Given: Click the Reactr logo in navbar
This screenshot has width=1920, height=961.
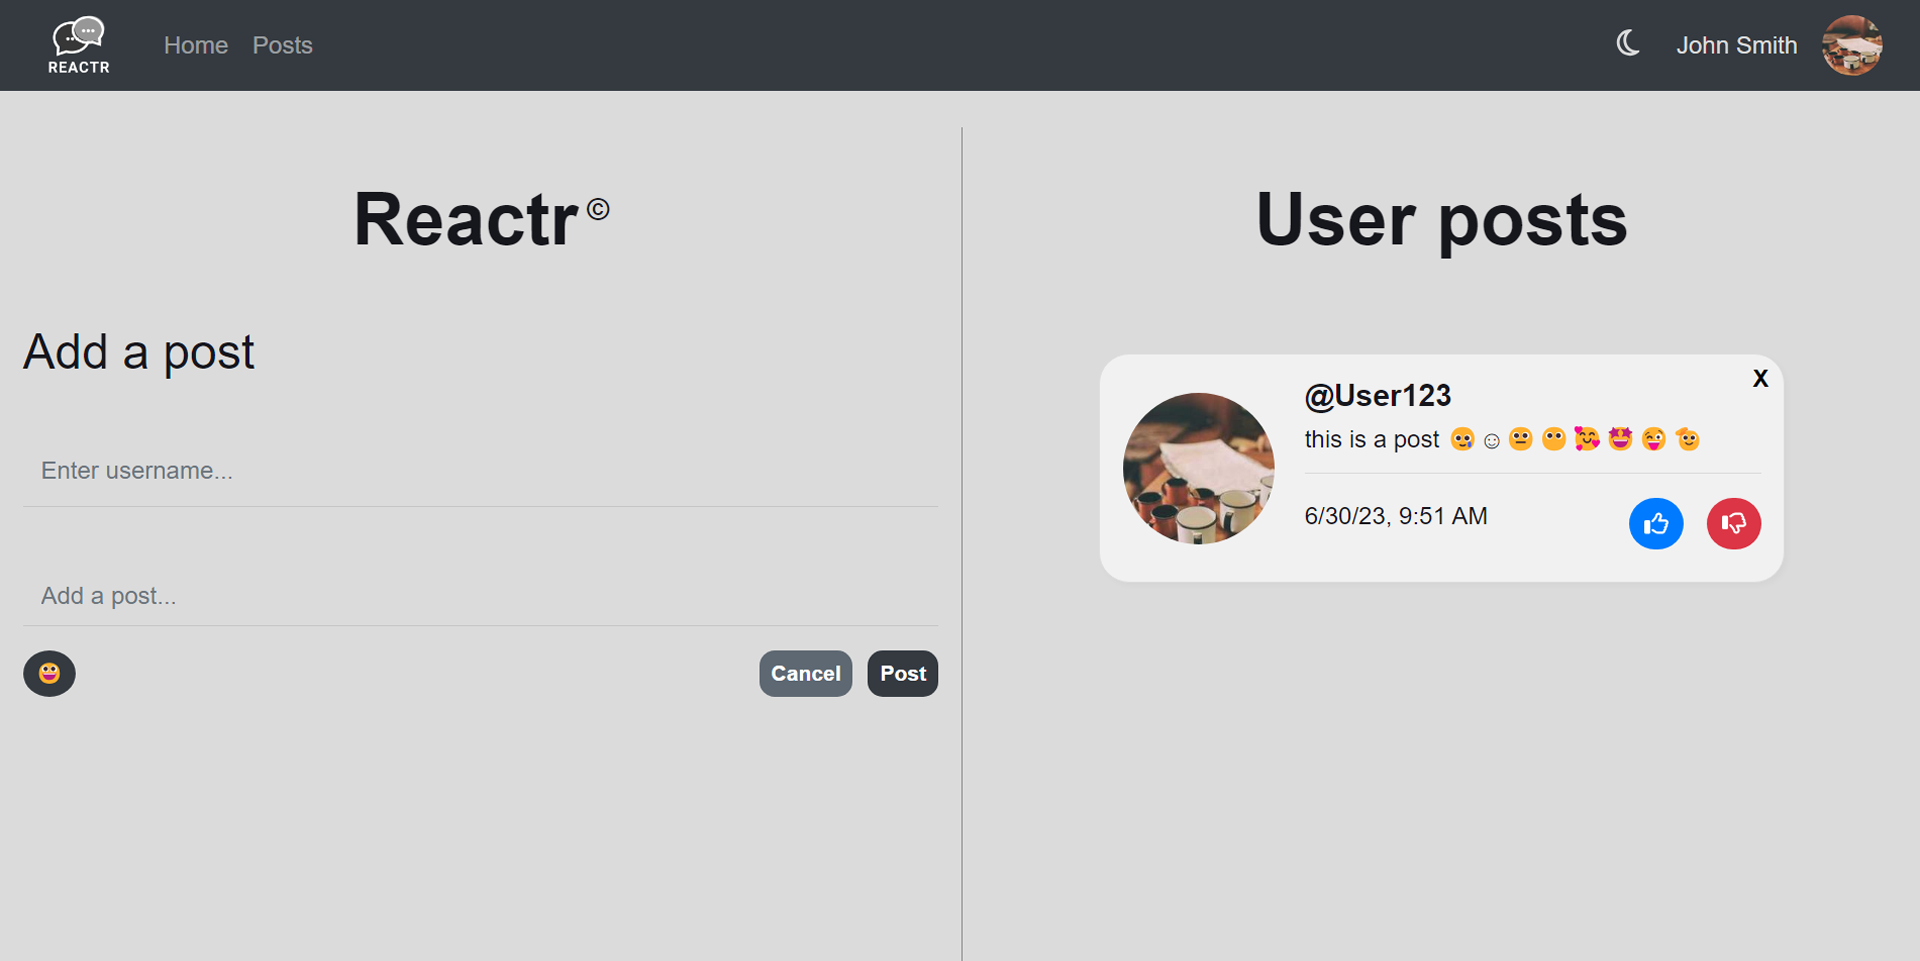Looking at the screenshot, I should (79, 45).
